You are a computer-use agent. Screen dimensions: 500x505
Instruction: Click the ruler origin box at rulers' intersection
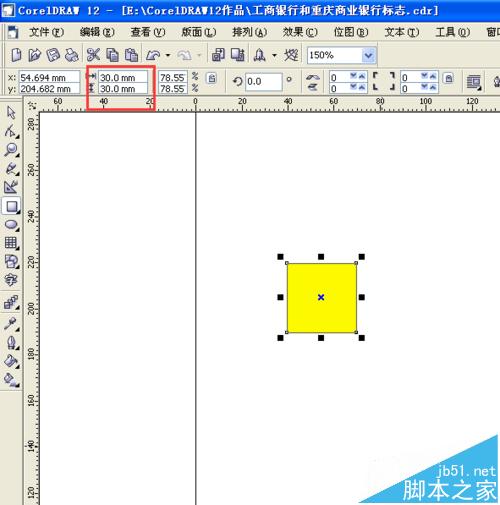(x=32, y=105)
